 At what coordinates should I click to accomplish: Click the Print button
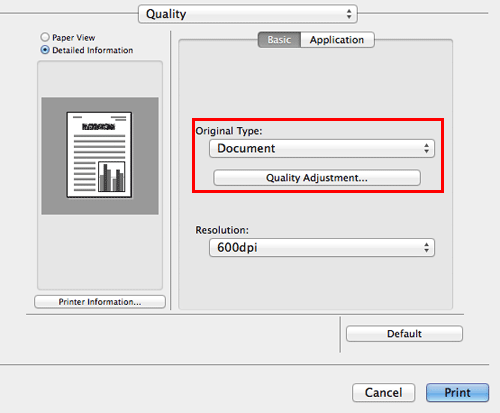click(457, 392)
